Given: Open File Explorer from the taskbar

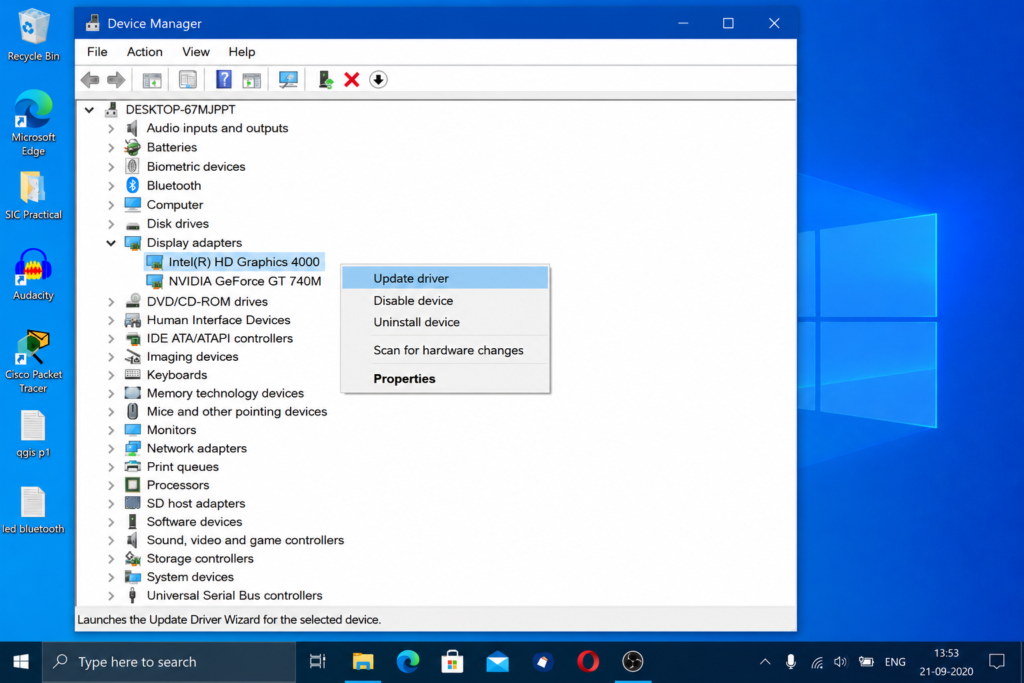Looking at the screenshot, I should click(363, 662).
